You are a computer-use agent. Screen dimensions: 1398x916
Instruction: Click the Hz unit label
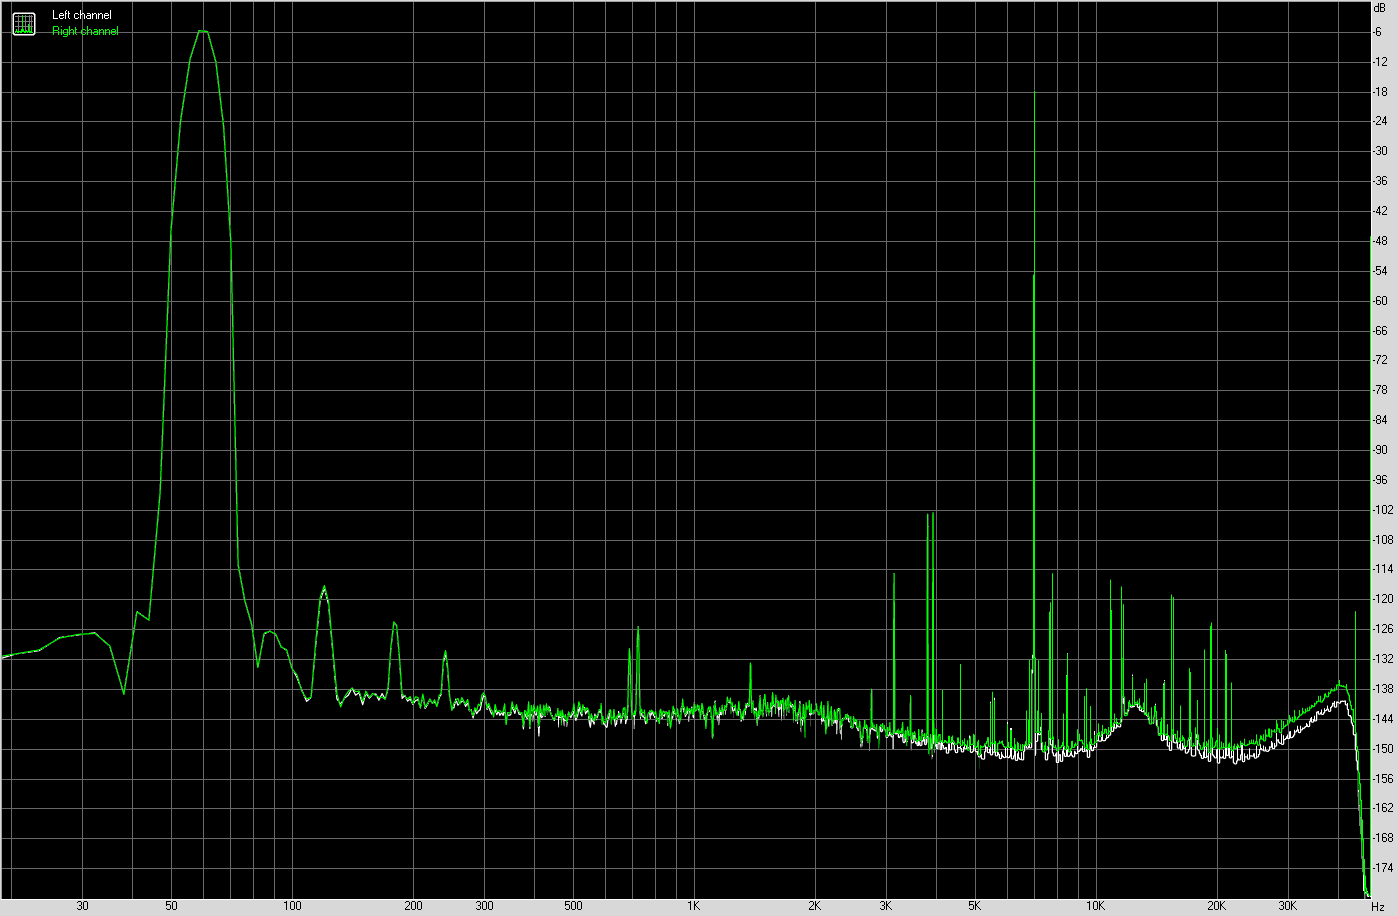1379,907
